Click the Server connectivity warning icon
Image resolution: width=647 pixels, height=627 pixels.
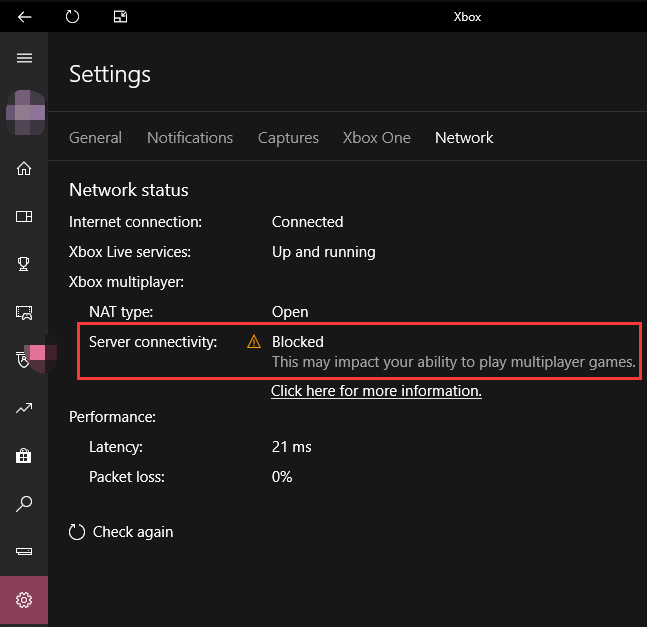(x=254, y=342)
